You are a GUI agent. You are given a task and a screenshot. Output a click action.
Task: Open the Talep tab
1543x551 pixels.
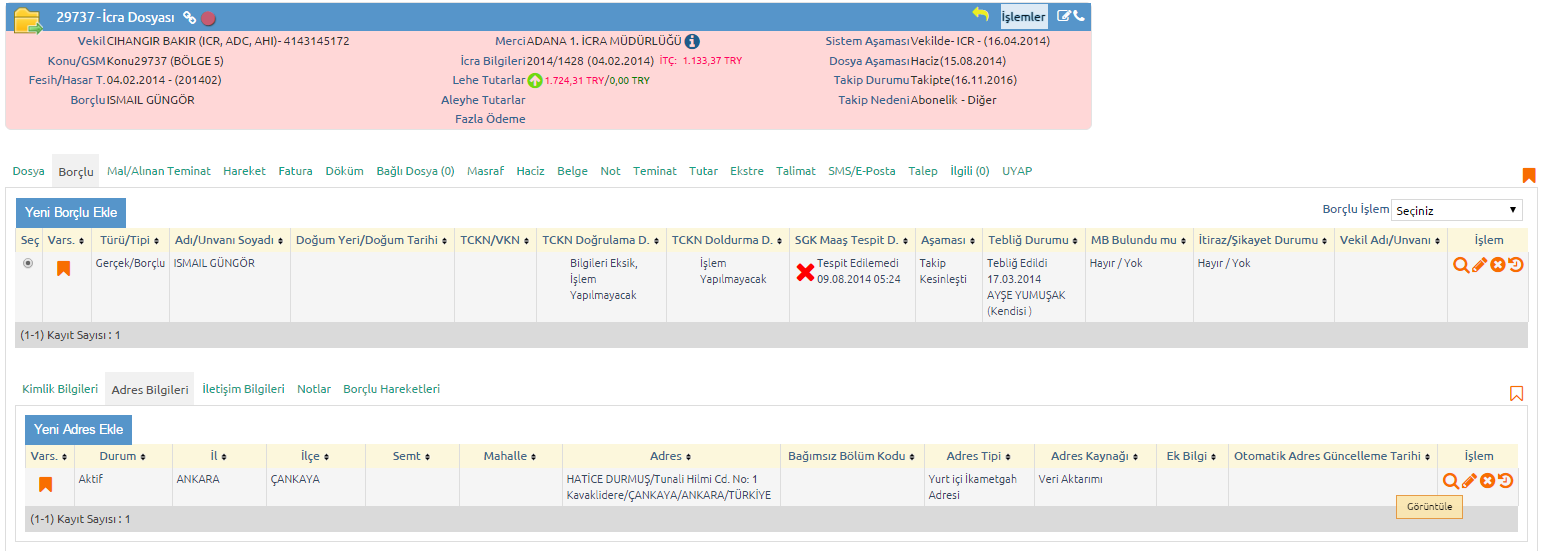[x=923, y=171]
